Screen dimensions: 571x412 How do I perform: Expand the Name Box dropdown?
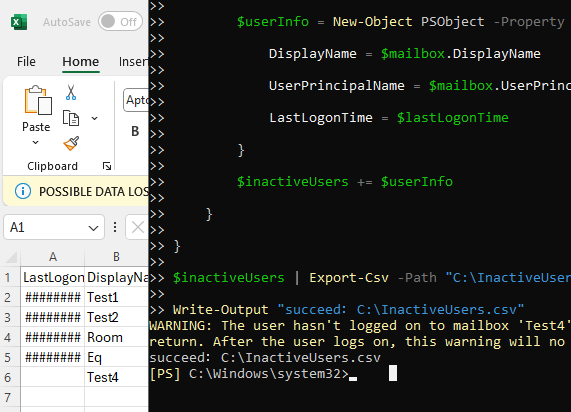click(93, 228)
